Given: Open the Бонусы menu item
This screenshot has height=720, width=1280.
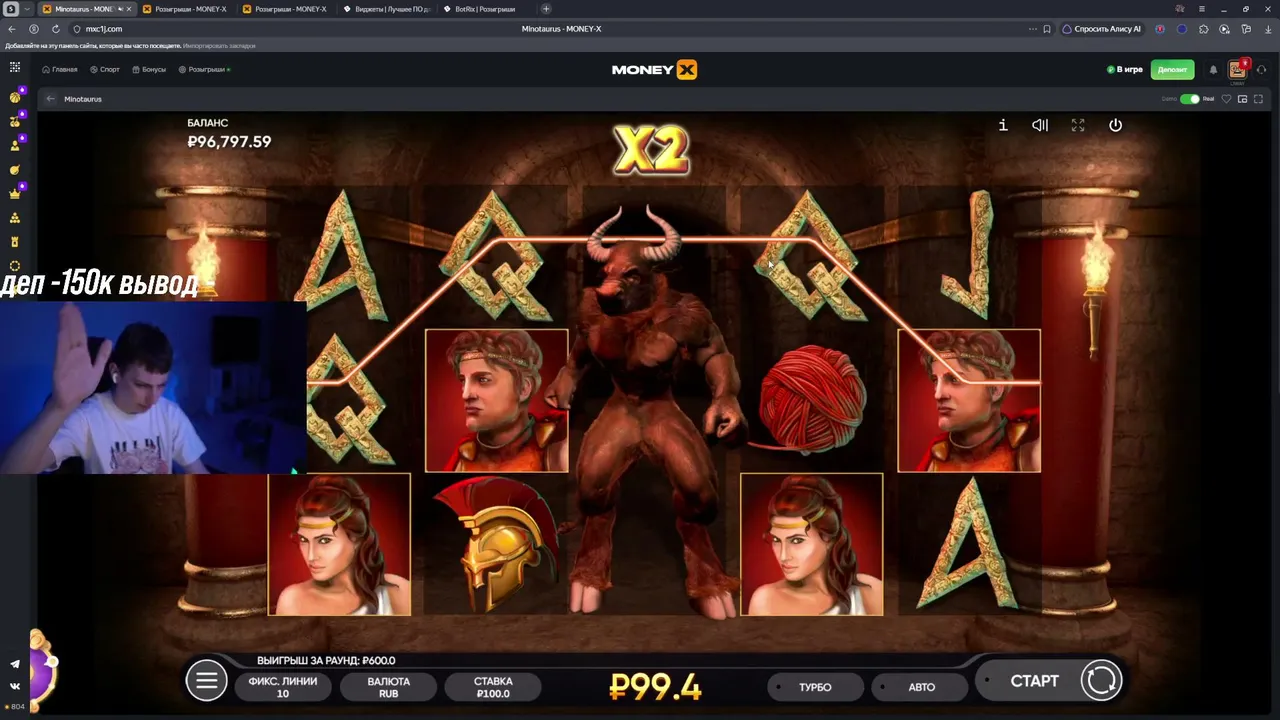Looking at the screenshot, I should coord(149,70).
